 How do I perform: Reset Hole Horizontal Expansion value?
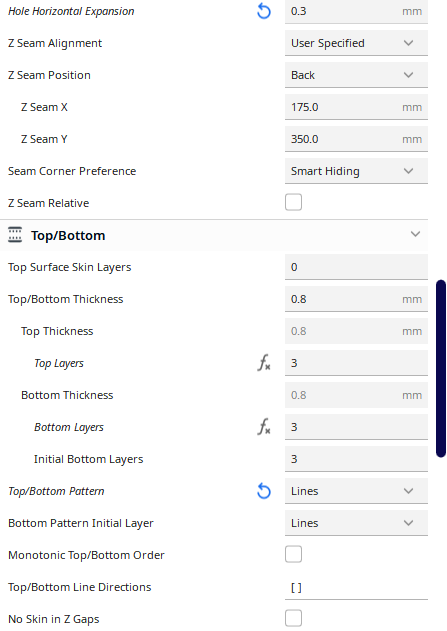(x=264, y=11)
